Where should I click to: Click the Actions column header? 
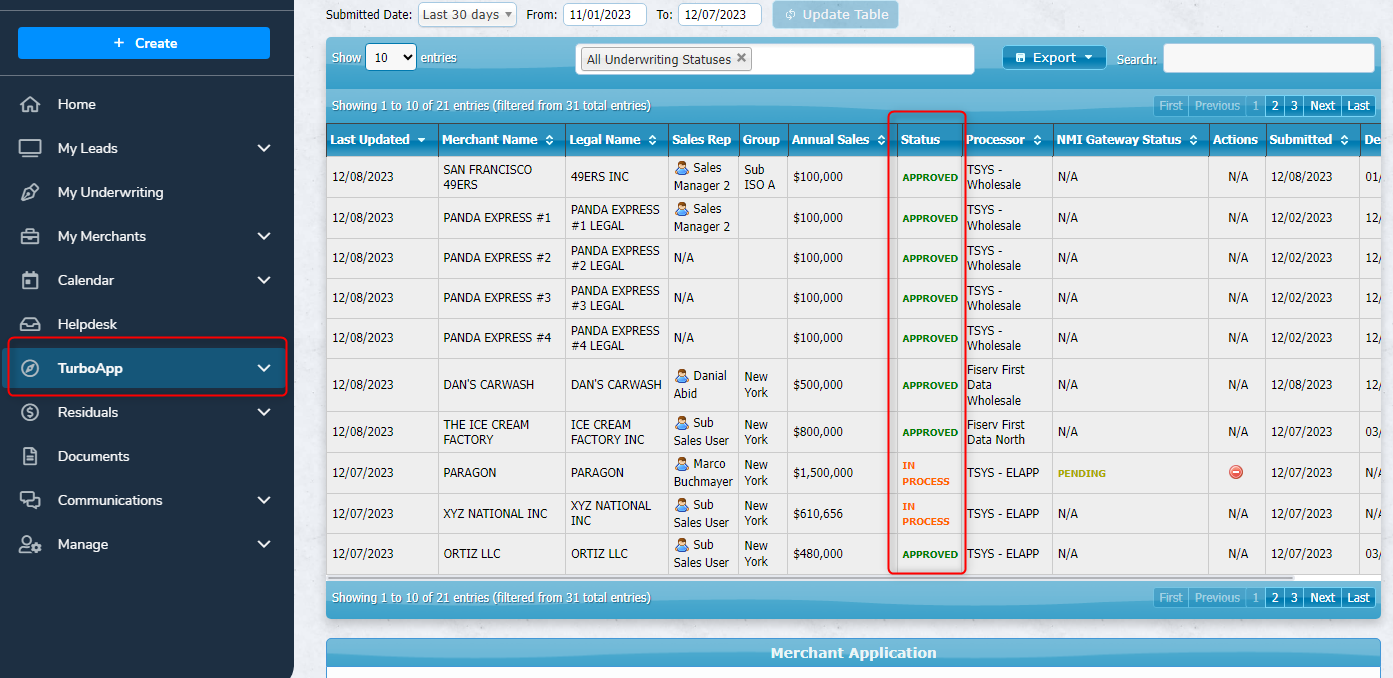click(1236, 139)
